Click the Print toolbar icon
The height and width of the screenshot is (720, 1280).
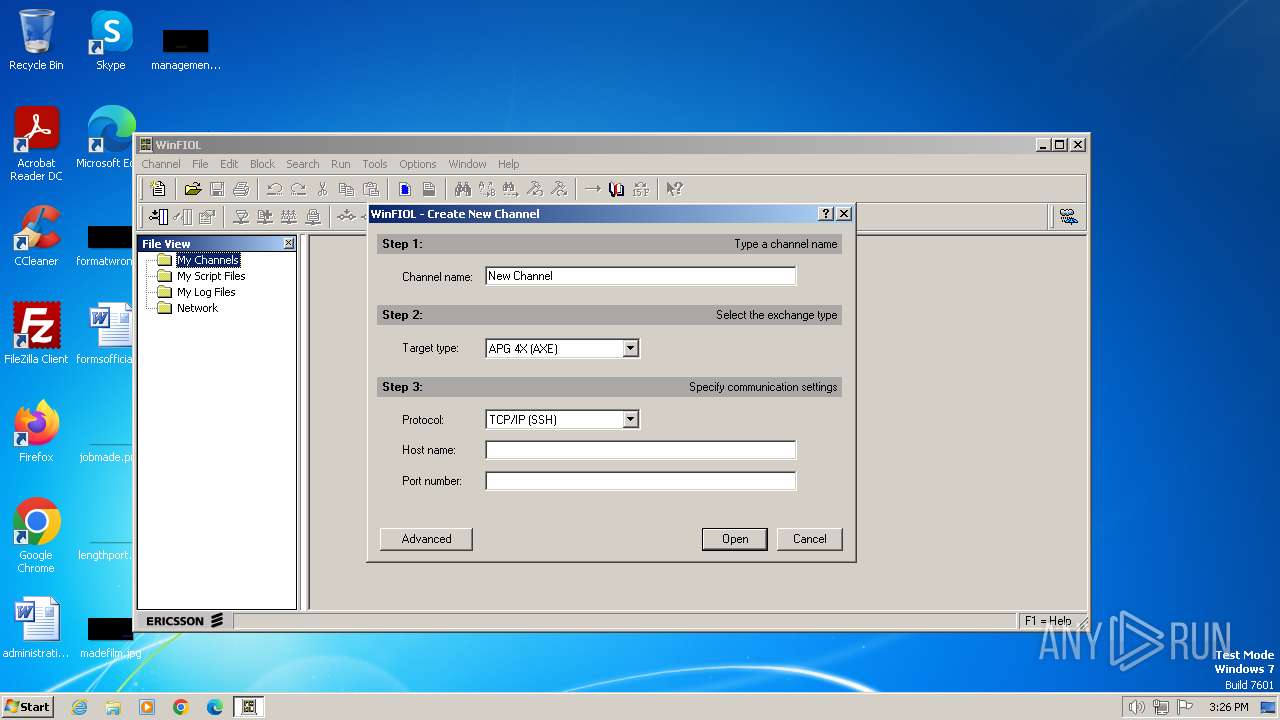(x=241, y=189)
